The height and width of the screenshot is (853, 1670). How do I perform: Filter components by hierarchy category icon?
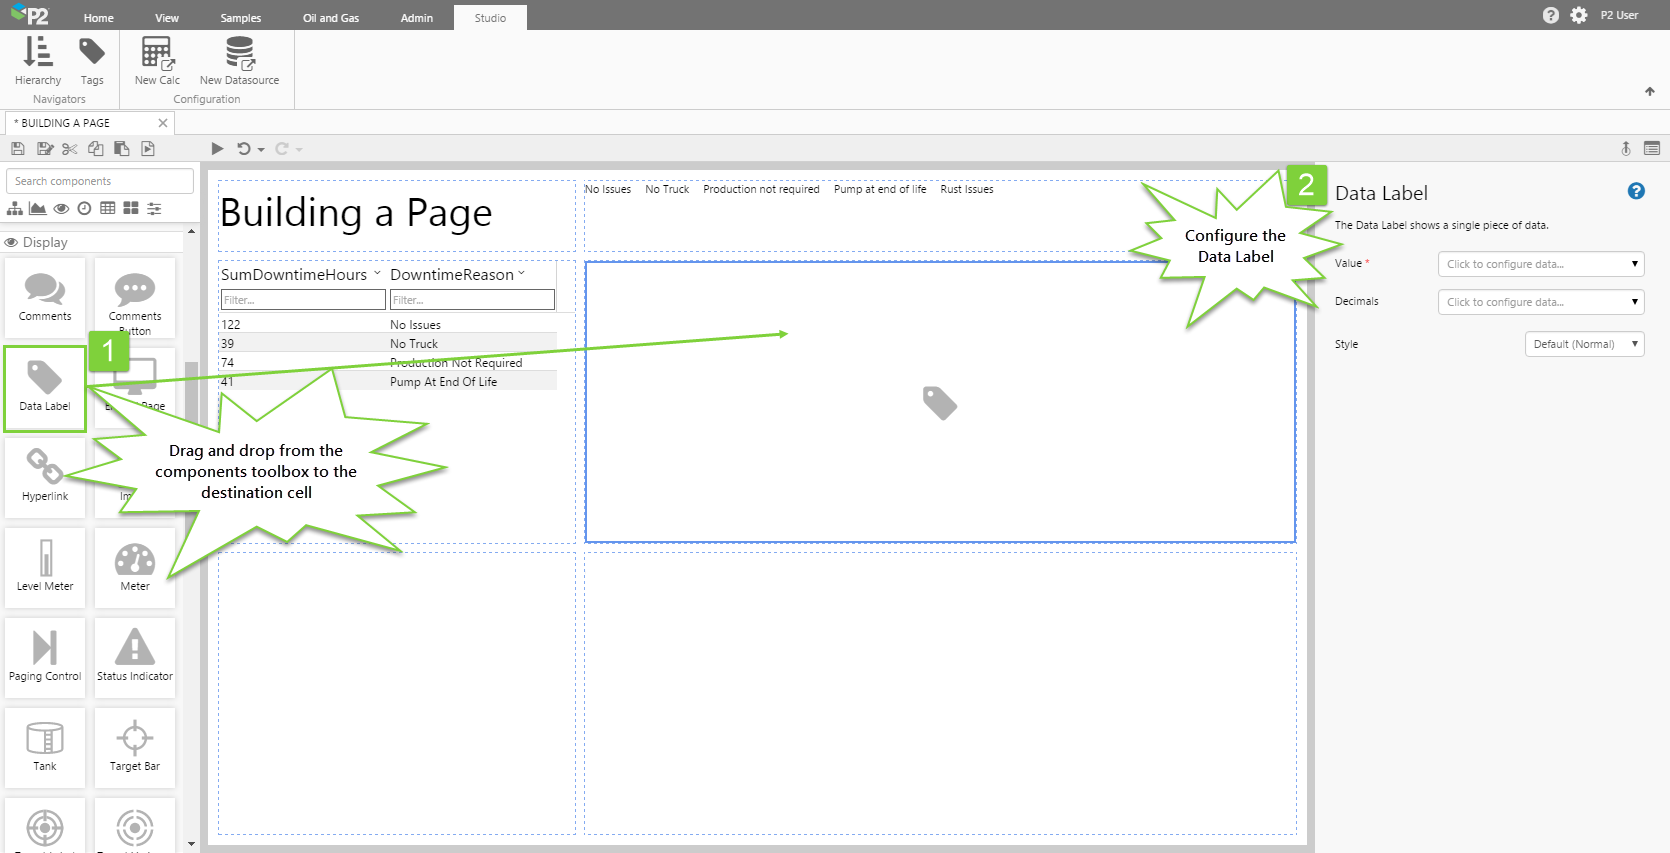point(15,208)
